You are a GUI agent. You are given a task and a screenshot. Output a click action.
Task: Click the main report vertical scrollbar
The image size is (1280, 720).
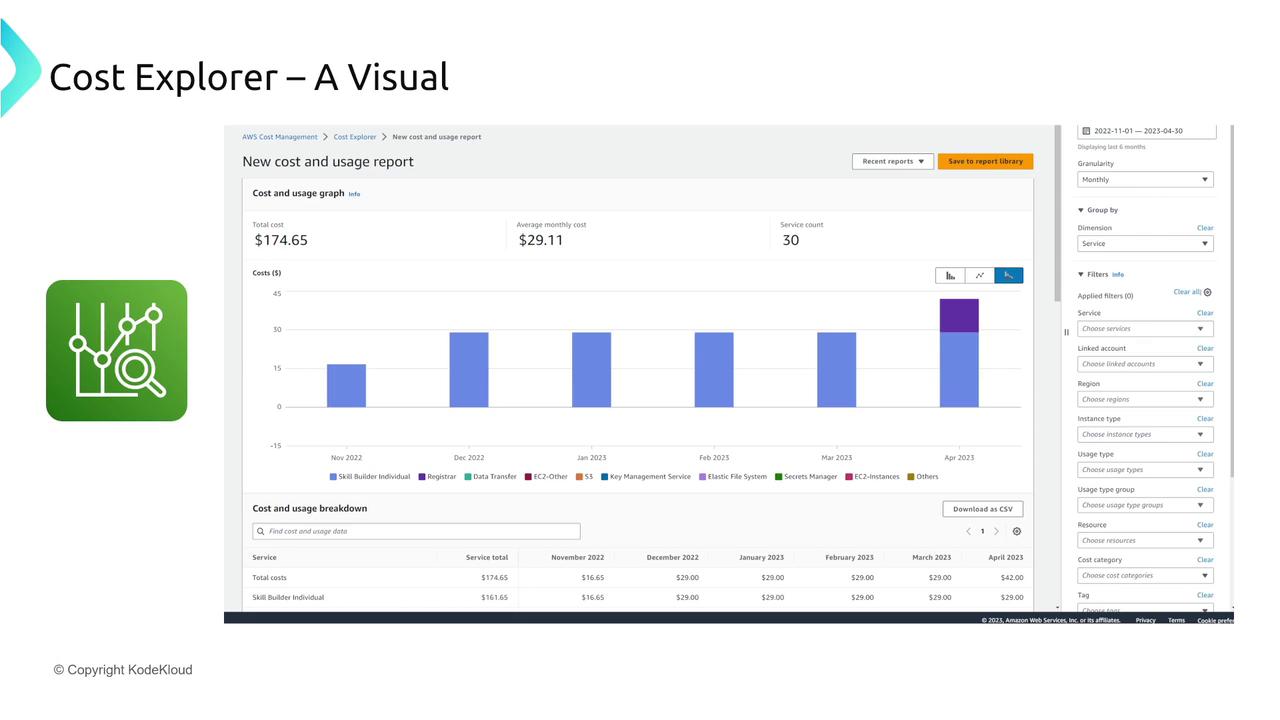click(x=1057, y=214)
